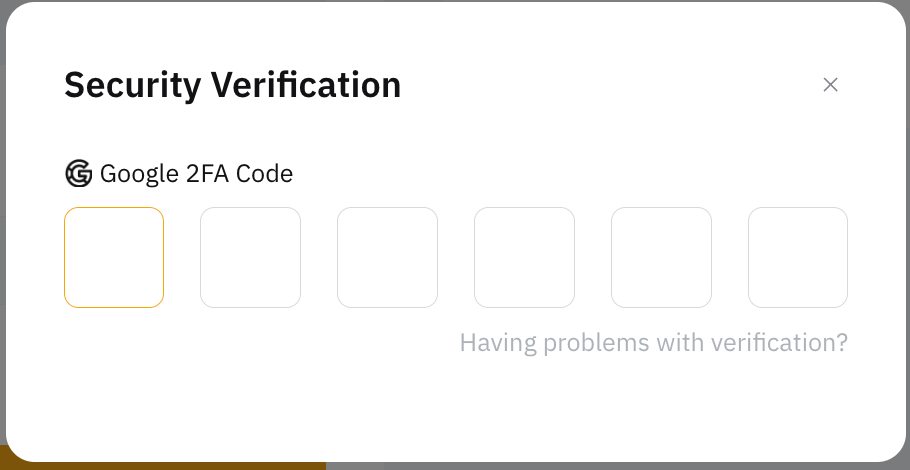Focus the sixth 2FA code digit box
This screenshot has width=910, height=470.
[798, 257]
